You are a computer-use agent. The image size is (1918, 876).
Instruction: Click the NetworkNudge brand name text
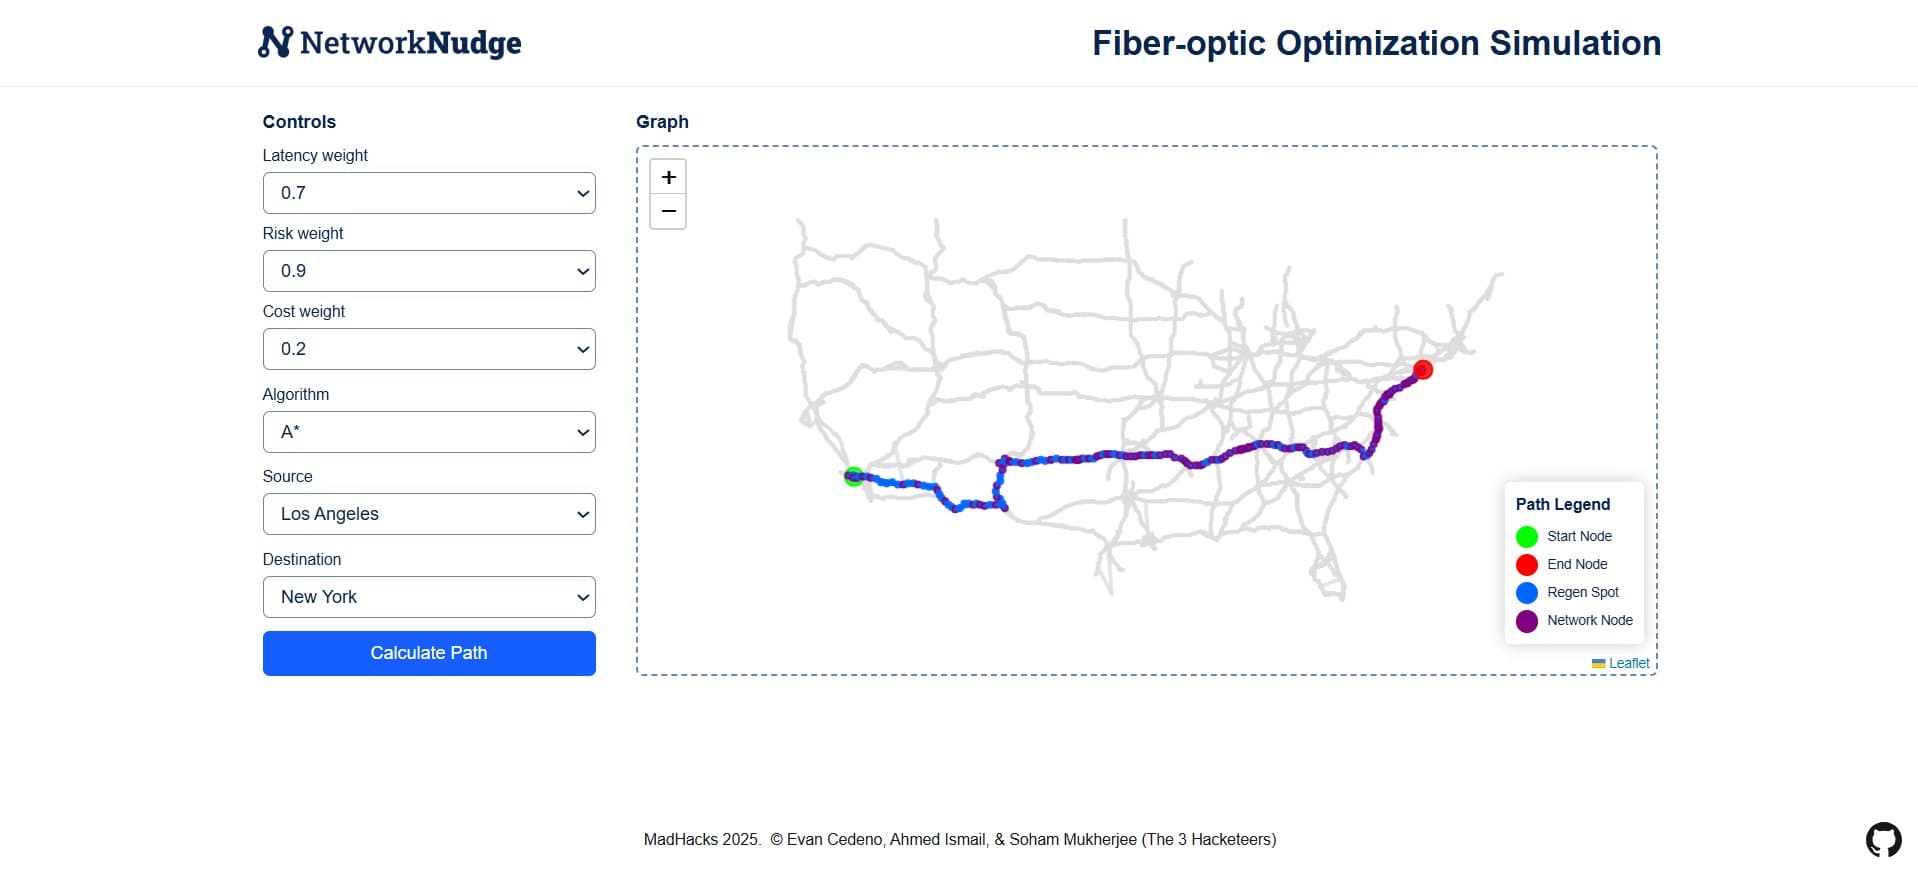coord(410,43)
